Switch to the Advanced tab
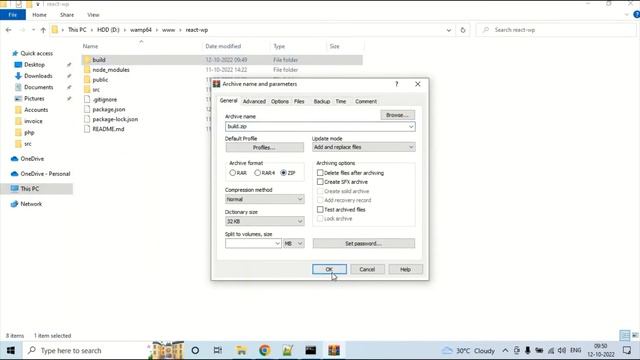The image size is (640, 360). tap(254, 101)
